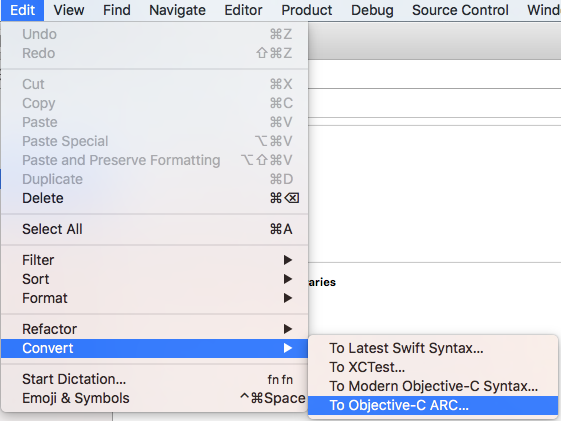
Task: Start Dictation from the Edit menu
Action: coord(155,379)
